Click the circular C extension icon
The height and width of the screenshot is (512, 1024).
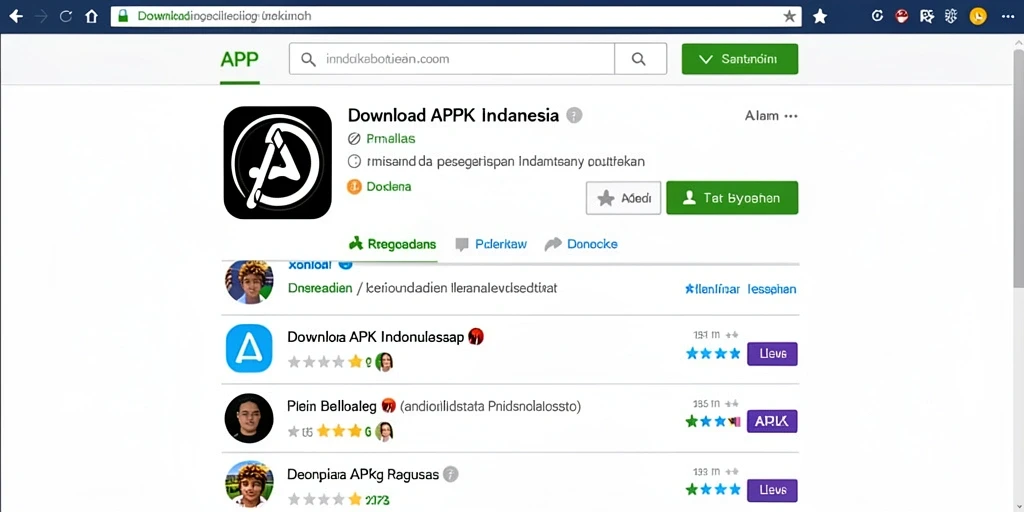(x=878, y=16)
